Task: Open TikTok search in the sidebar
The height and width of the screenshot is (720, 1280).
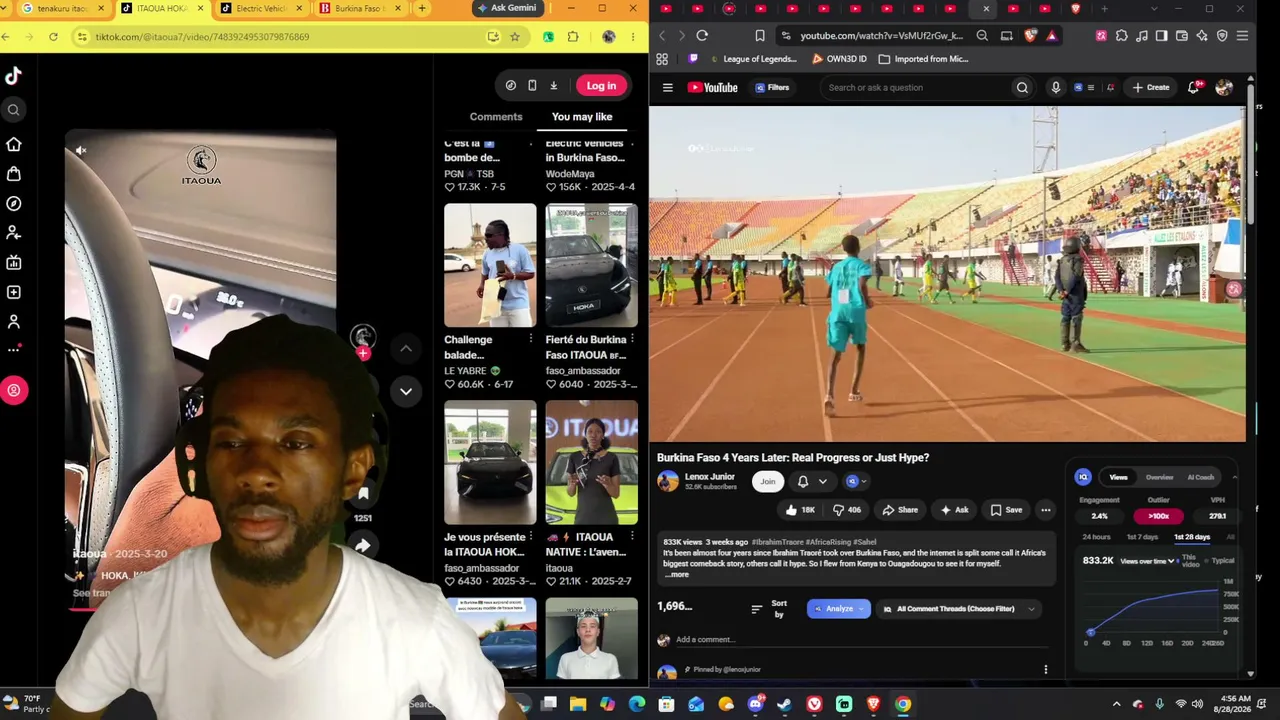Action: pos(14,110)
